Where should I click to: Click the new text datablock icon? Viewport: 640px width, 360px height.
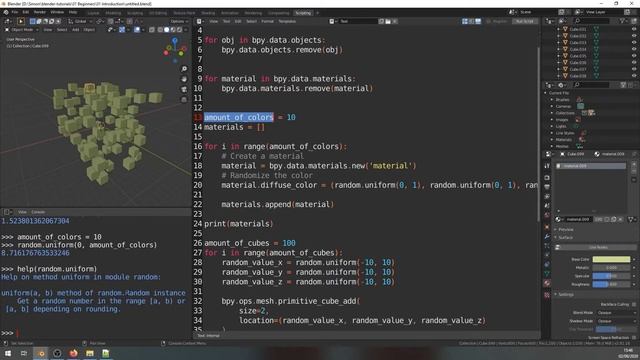(x=381, y=21)
